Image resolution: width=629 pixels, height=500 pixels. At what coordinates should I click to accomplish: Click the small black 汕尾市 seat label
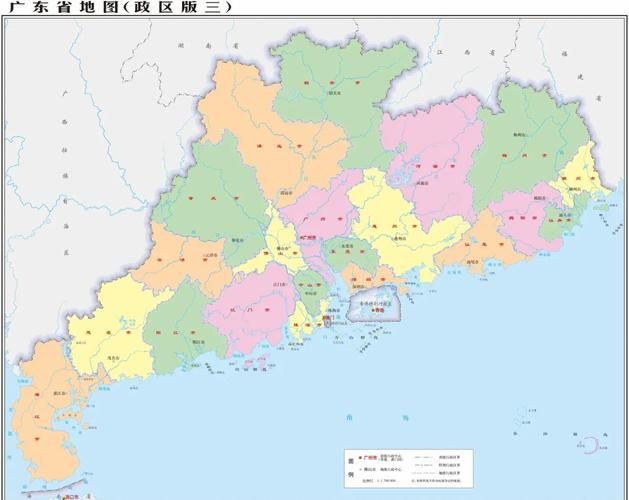click(473, 262)
